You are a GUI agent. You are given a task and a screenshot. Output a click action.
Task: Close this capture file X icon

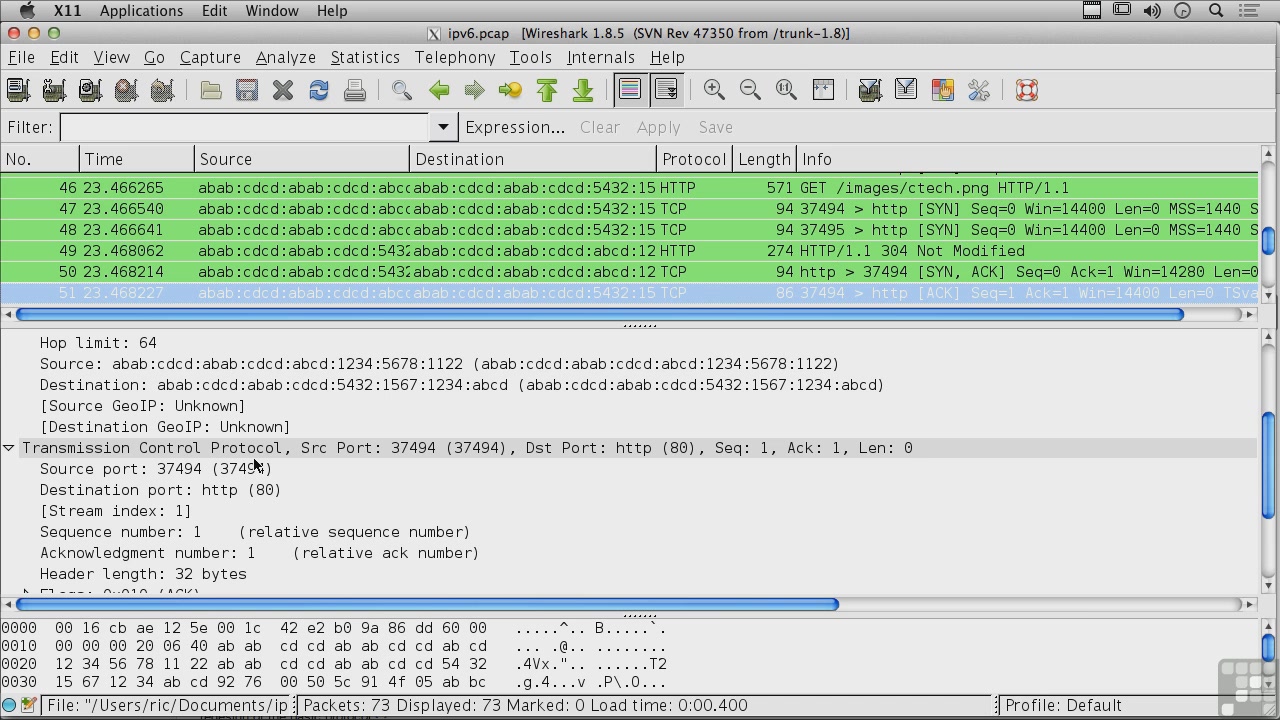283,90
